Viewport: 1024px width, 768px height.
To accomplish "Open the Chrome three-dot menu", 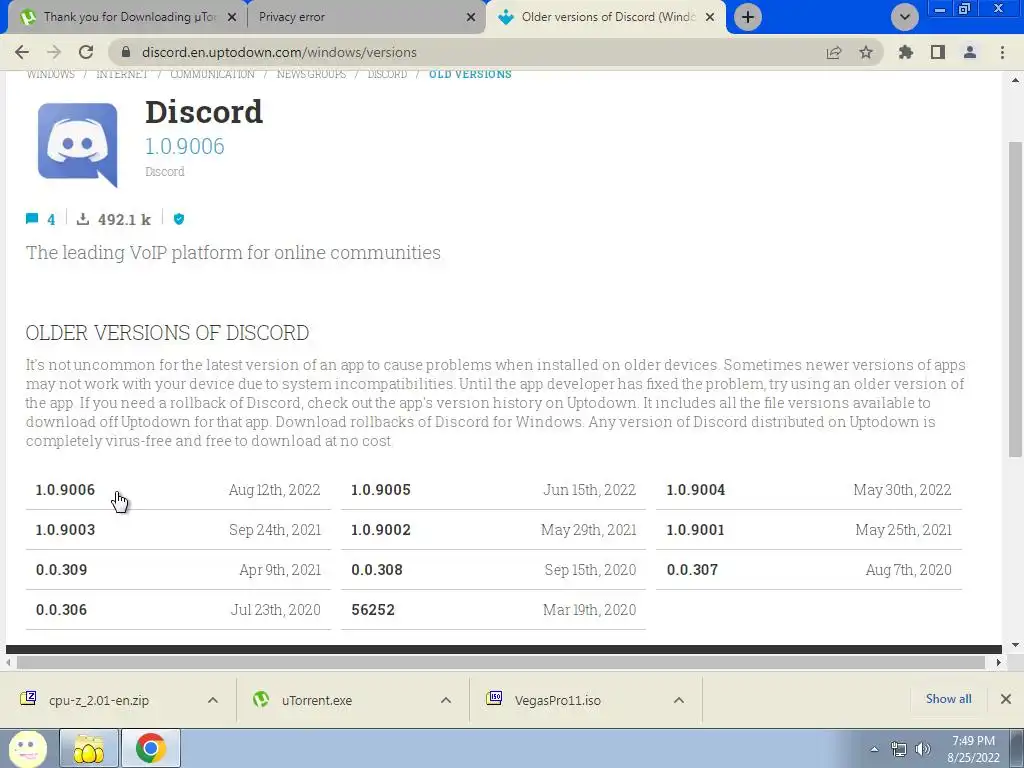I will coord(1002,52).
